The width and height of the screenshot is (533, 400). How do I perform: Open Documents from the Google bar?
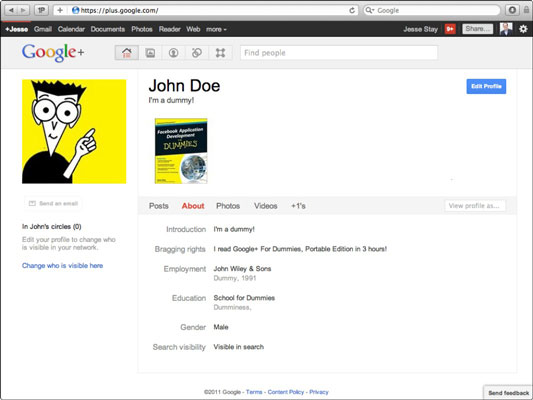tap(108, 29)
